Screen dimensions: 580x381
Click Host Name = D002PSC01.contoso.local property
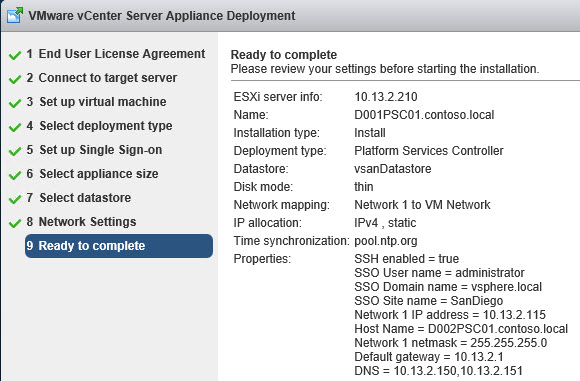click(x=461, y=329)
